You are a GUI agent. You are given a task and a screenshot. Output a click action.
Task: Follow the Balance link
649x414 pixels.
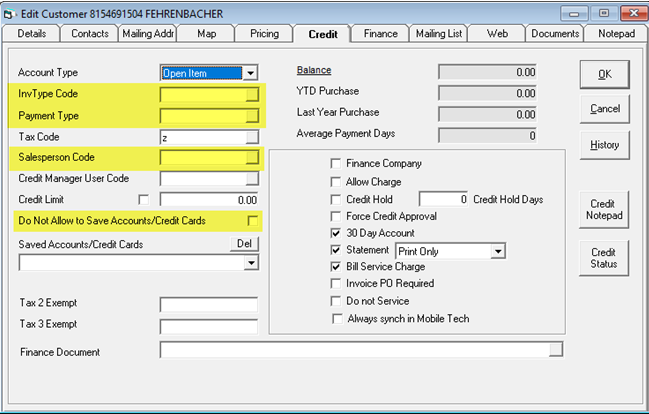pos(314,70)
